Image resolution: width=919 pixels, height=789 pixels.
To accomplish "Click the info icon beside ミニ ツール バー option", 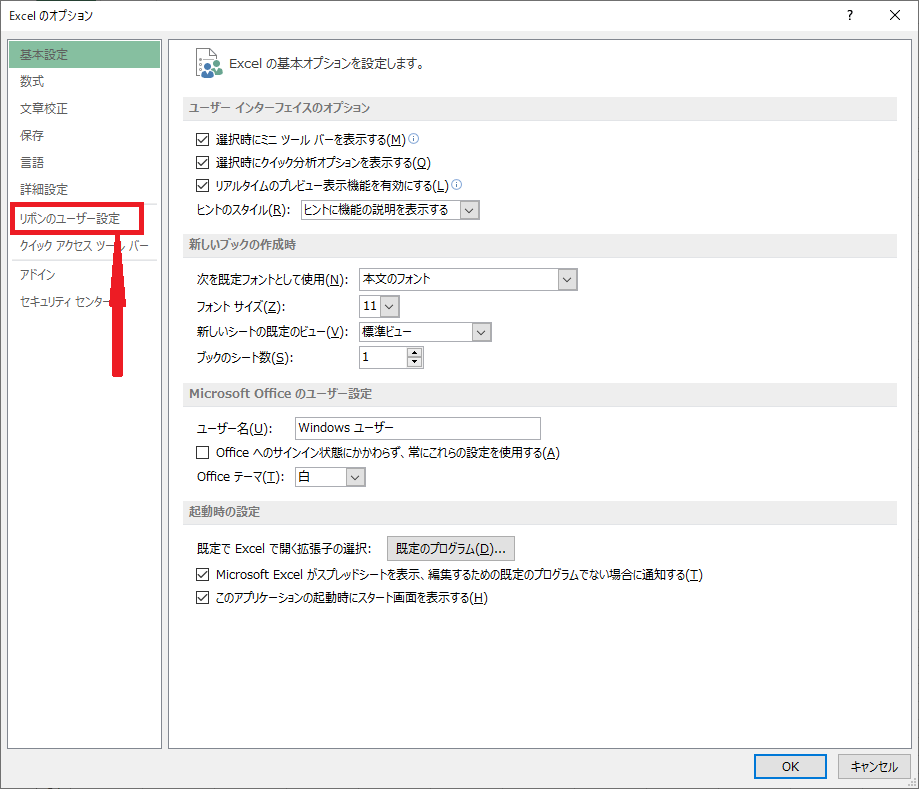I will (414, 139).
